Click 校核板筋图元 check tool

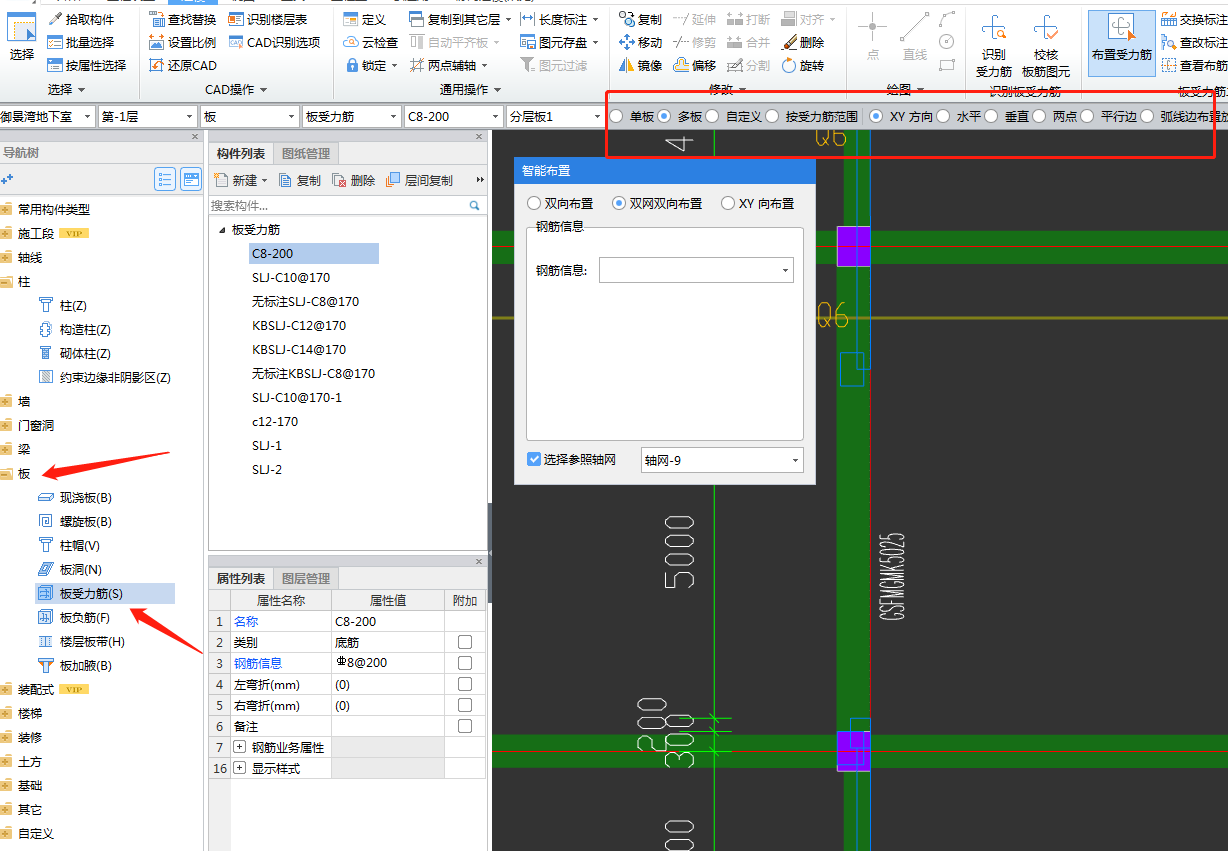[1046, 47]
